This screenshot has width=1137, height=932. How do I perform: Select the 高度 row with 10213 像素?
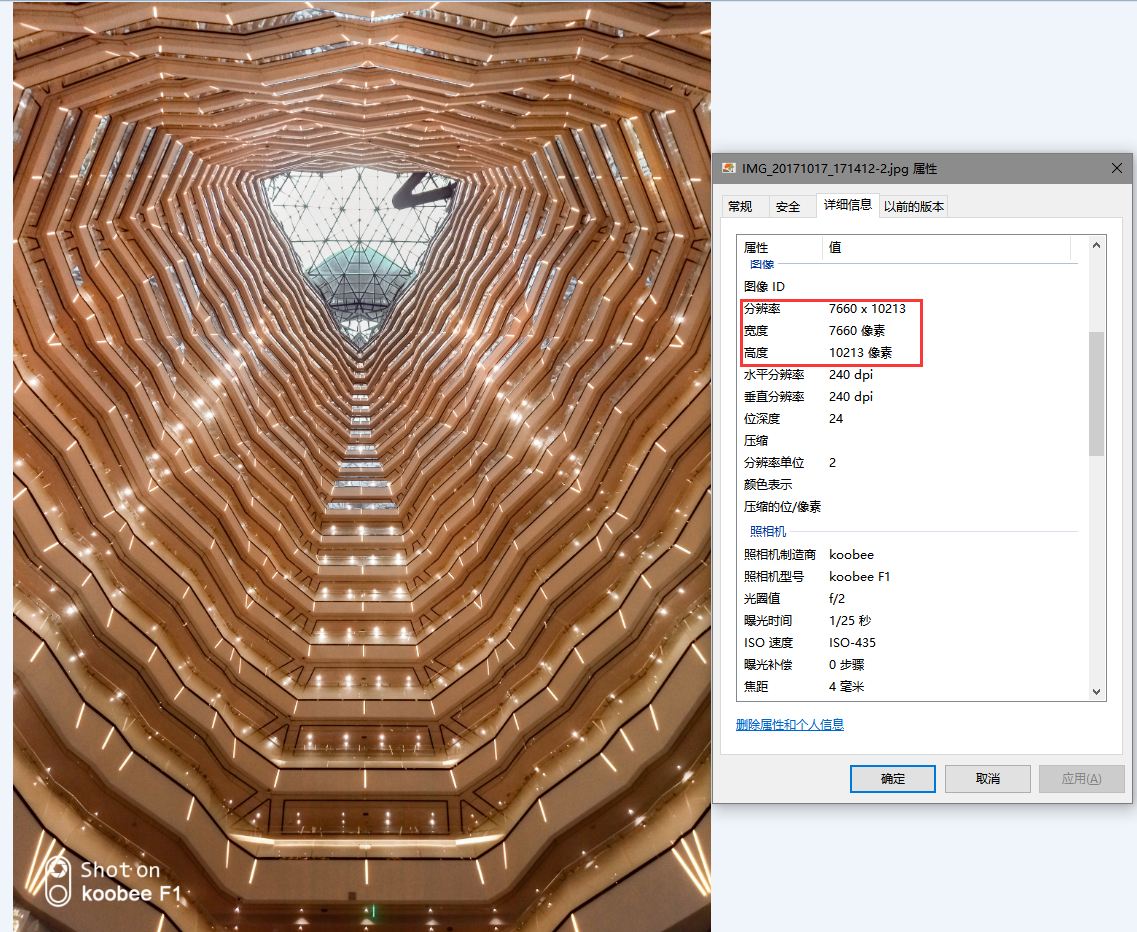[x=912, y=352]
